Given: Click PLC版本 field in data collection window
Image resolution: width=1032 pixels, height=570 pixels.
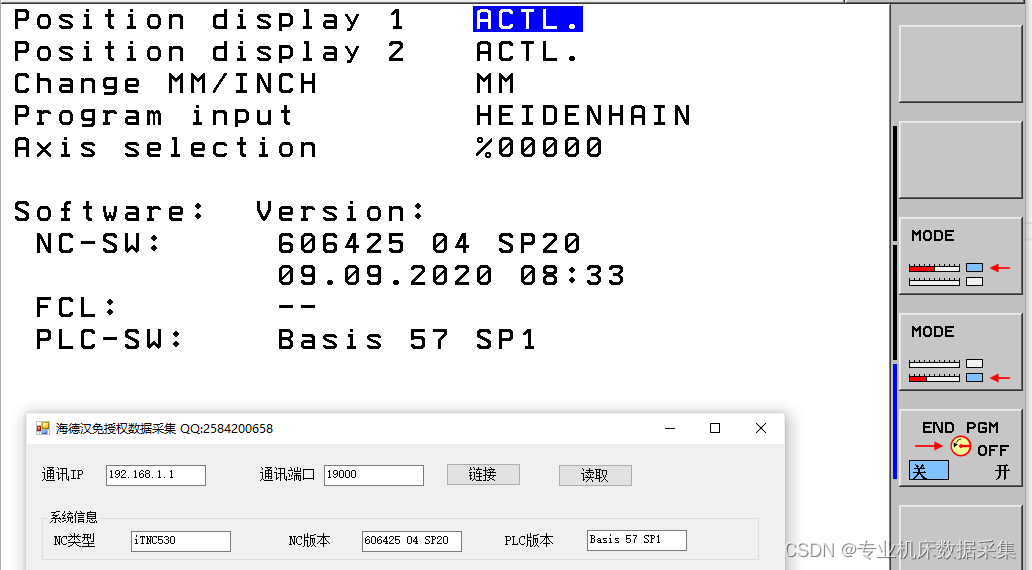Looking at the screenshot, I should coord(637,540).
